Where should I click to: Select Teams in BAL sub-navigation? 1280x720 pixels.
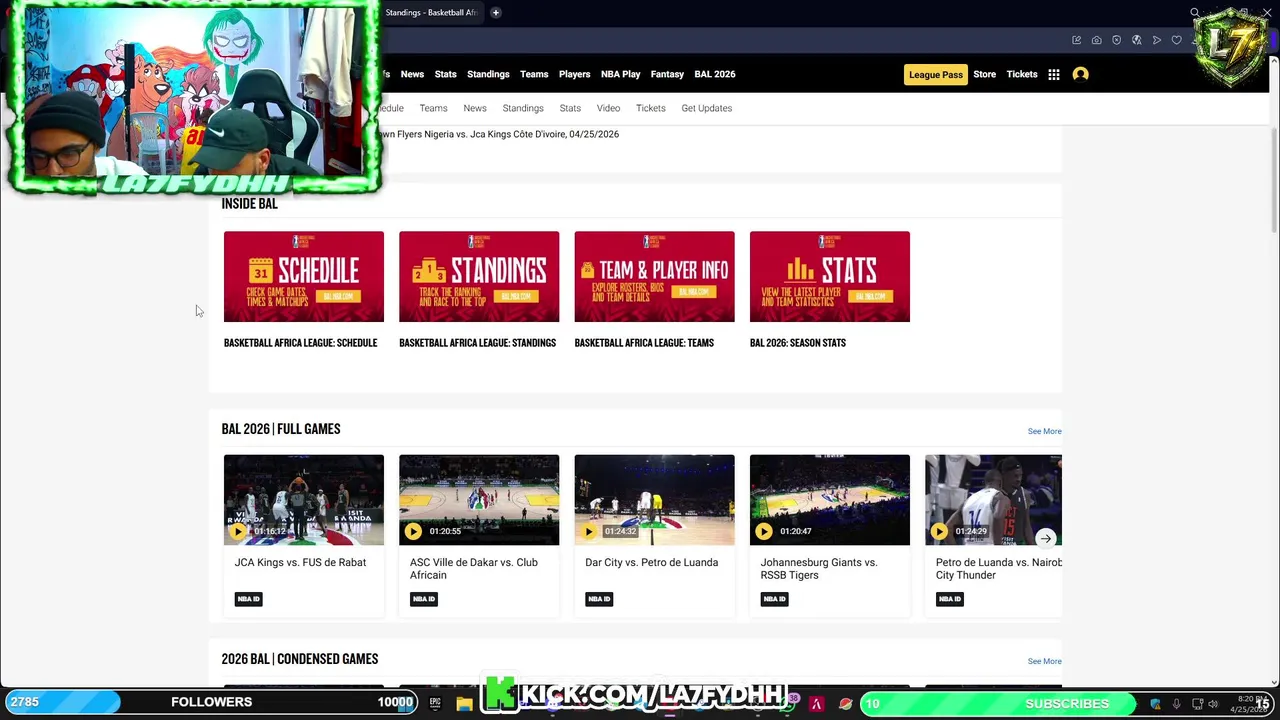433,108
